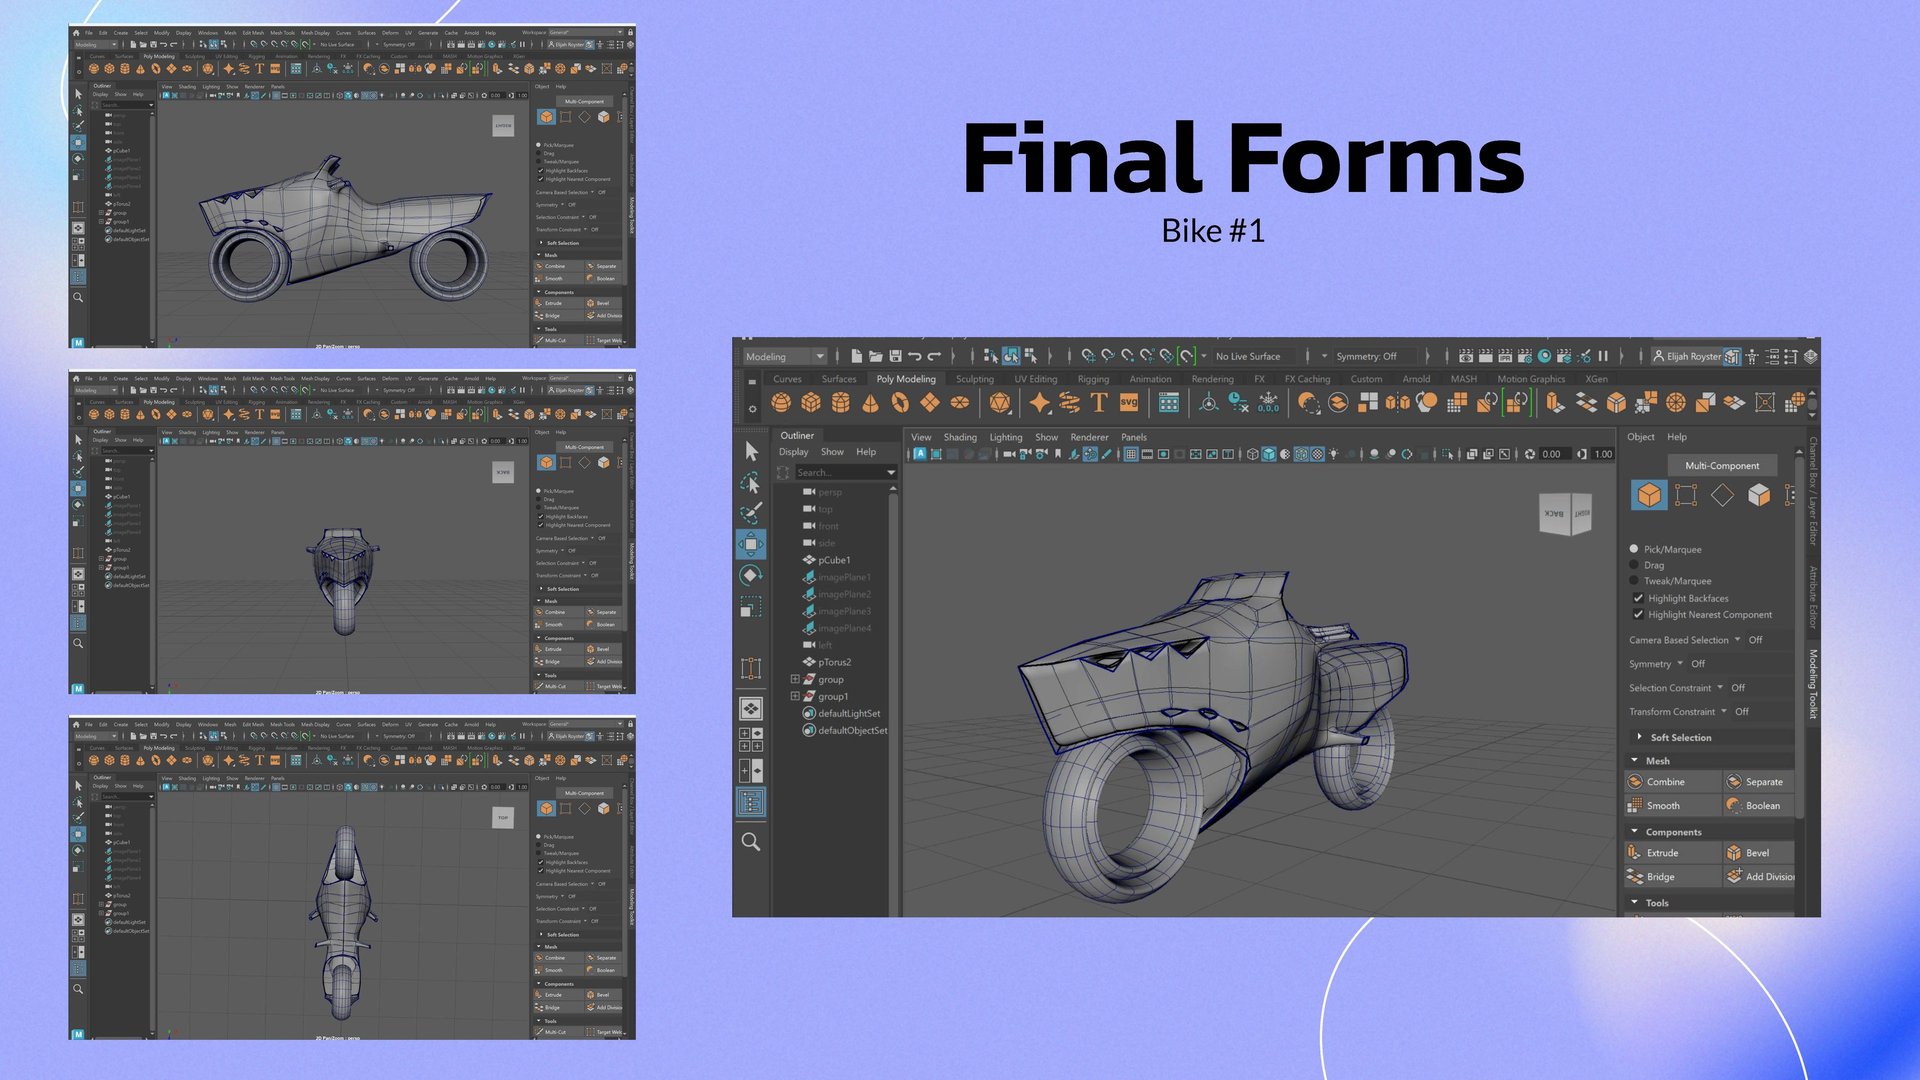
Task: Click the SVG import shelf icon
Action: click(1129, 402)
